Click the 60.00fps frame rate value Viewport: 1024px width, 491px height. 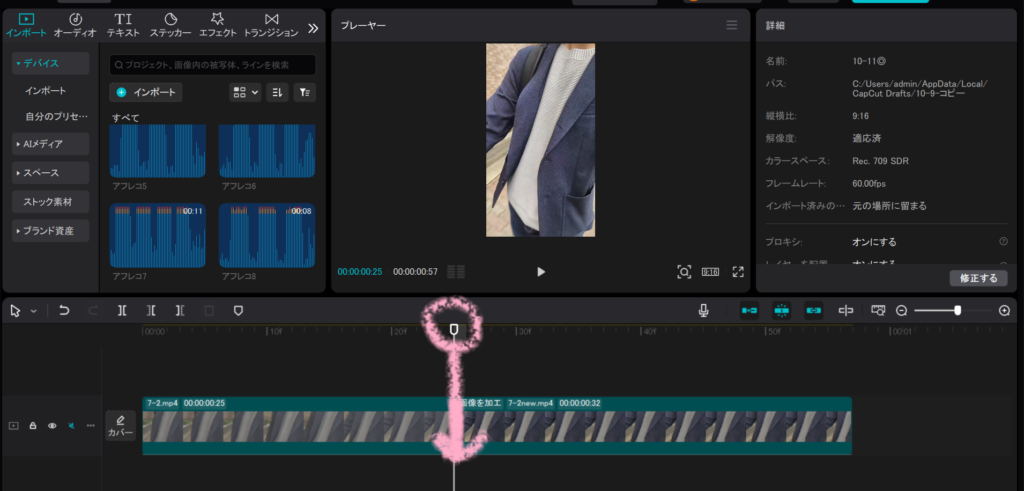(x=869, y=183)
